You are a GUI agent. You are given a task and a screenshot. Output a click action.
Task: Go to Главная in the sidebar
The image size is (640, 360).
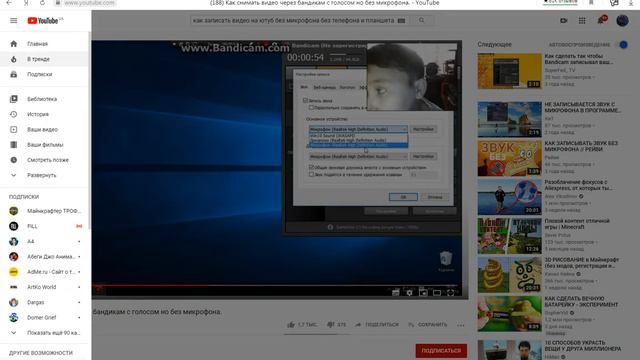tap(44, 44)
